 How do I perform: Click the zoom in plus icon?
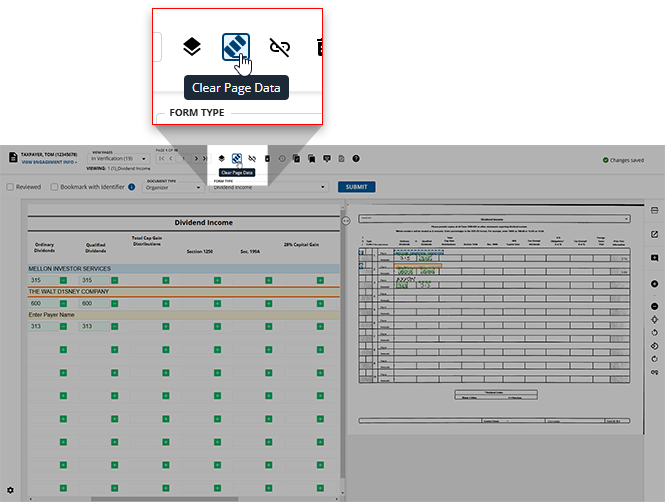pos(653,284)
